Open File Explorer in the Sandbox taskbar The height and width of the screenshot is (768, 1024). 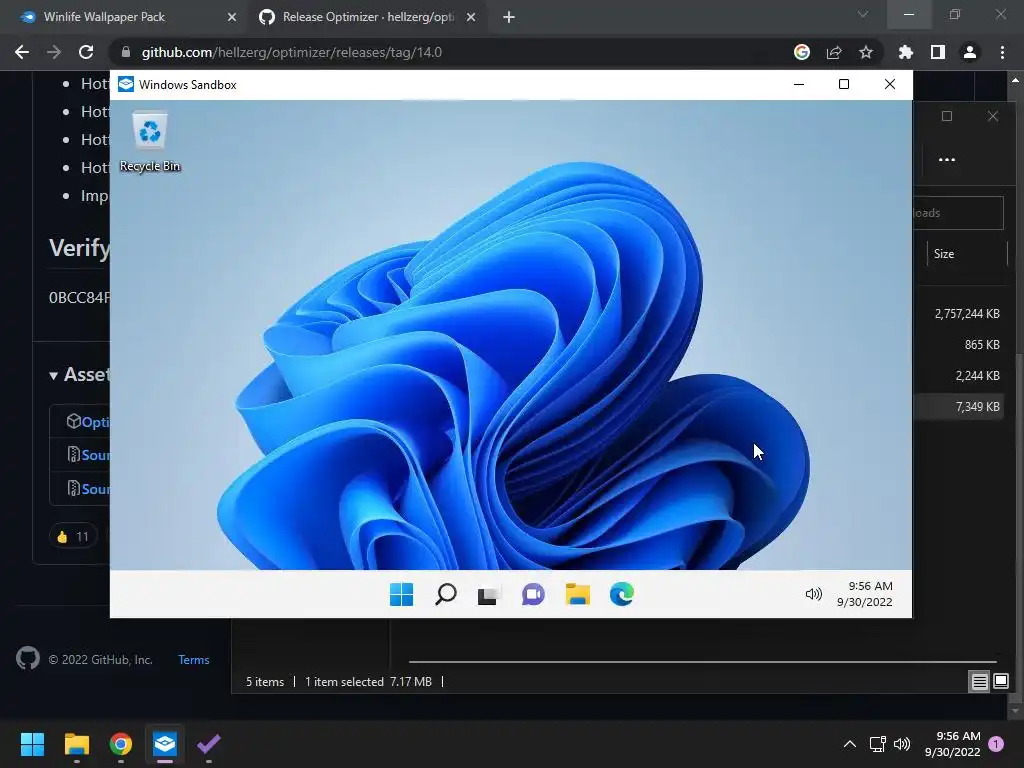[577, 594]
